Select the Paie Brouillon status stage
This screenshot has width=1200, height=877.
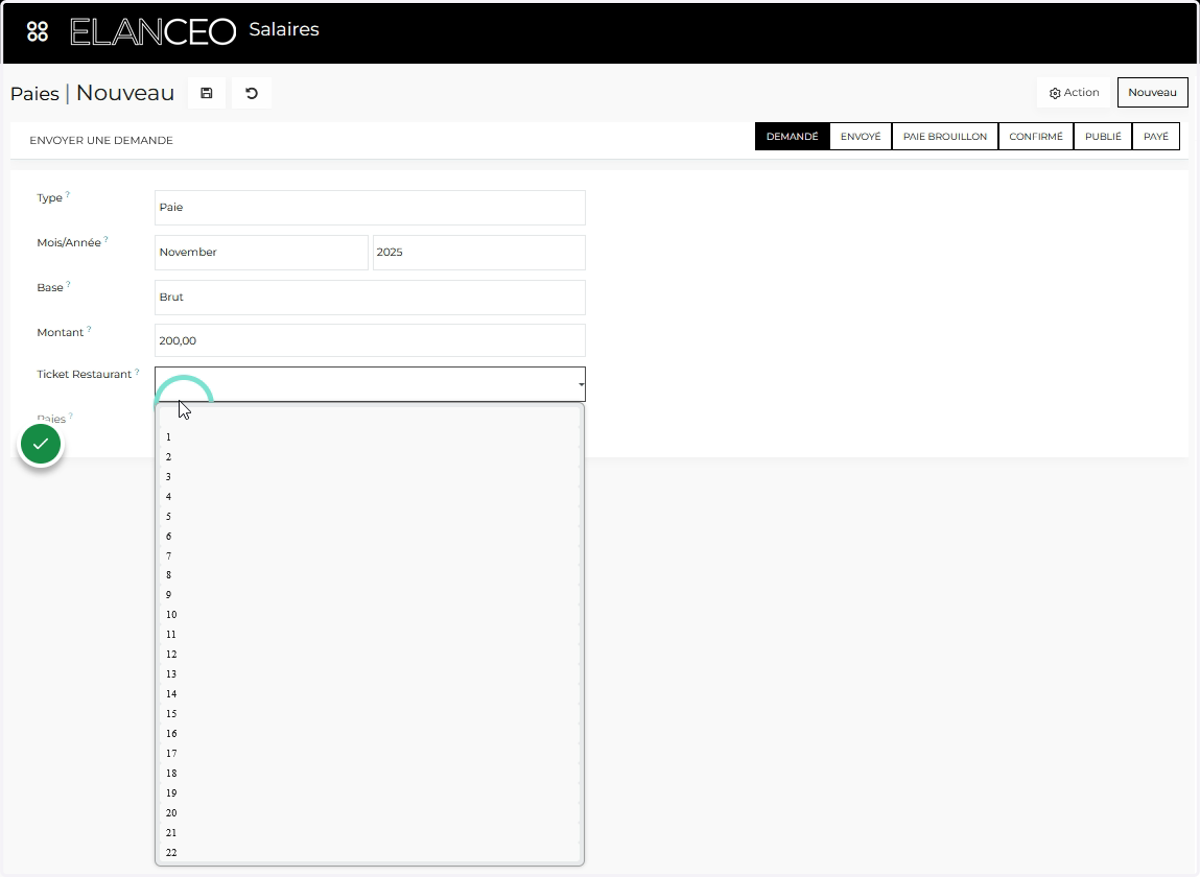(945, 137)
